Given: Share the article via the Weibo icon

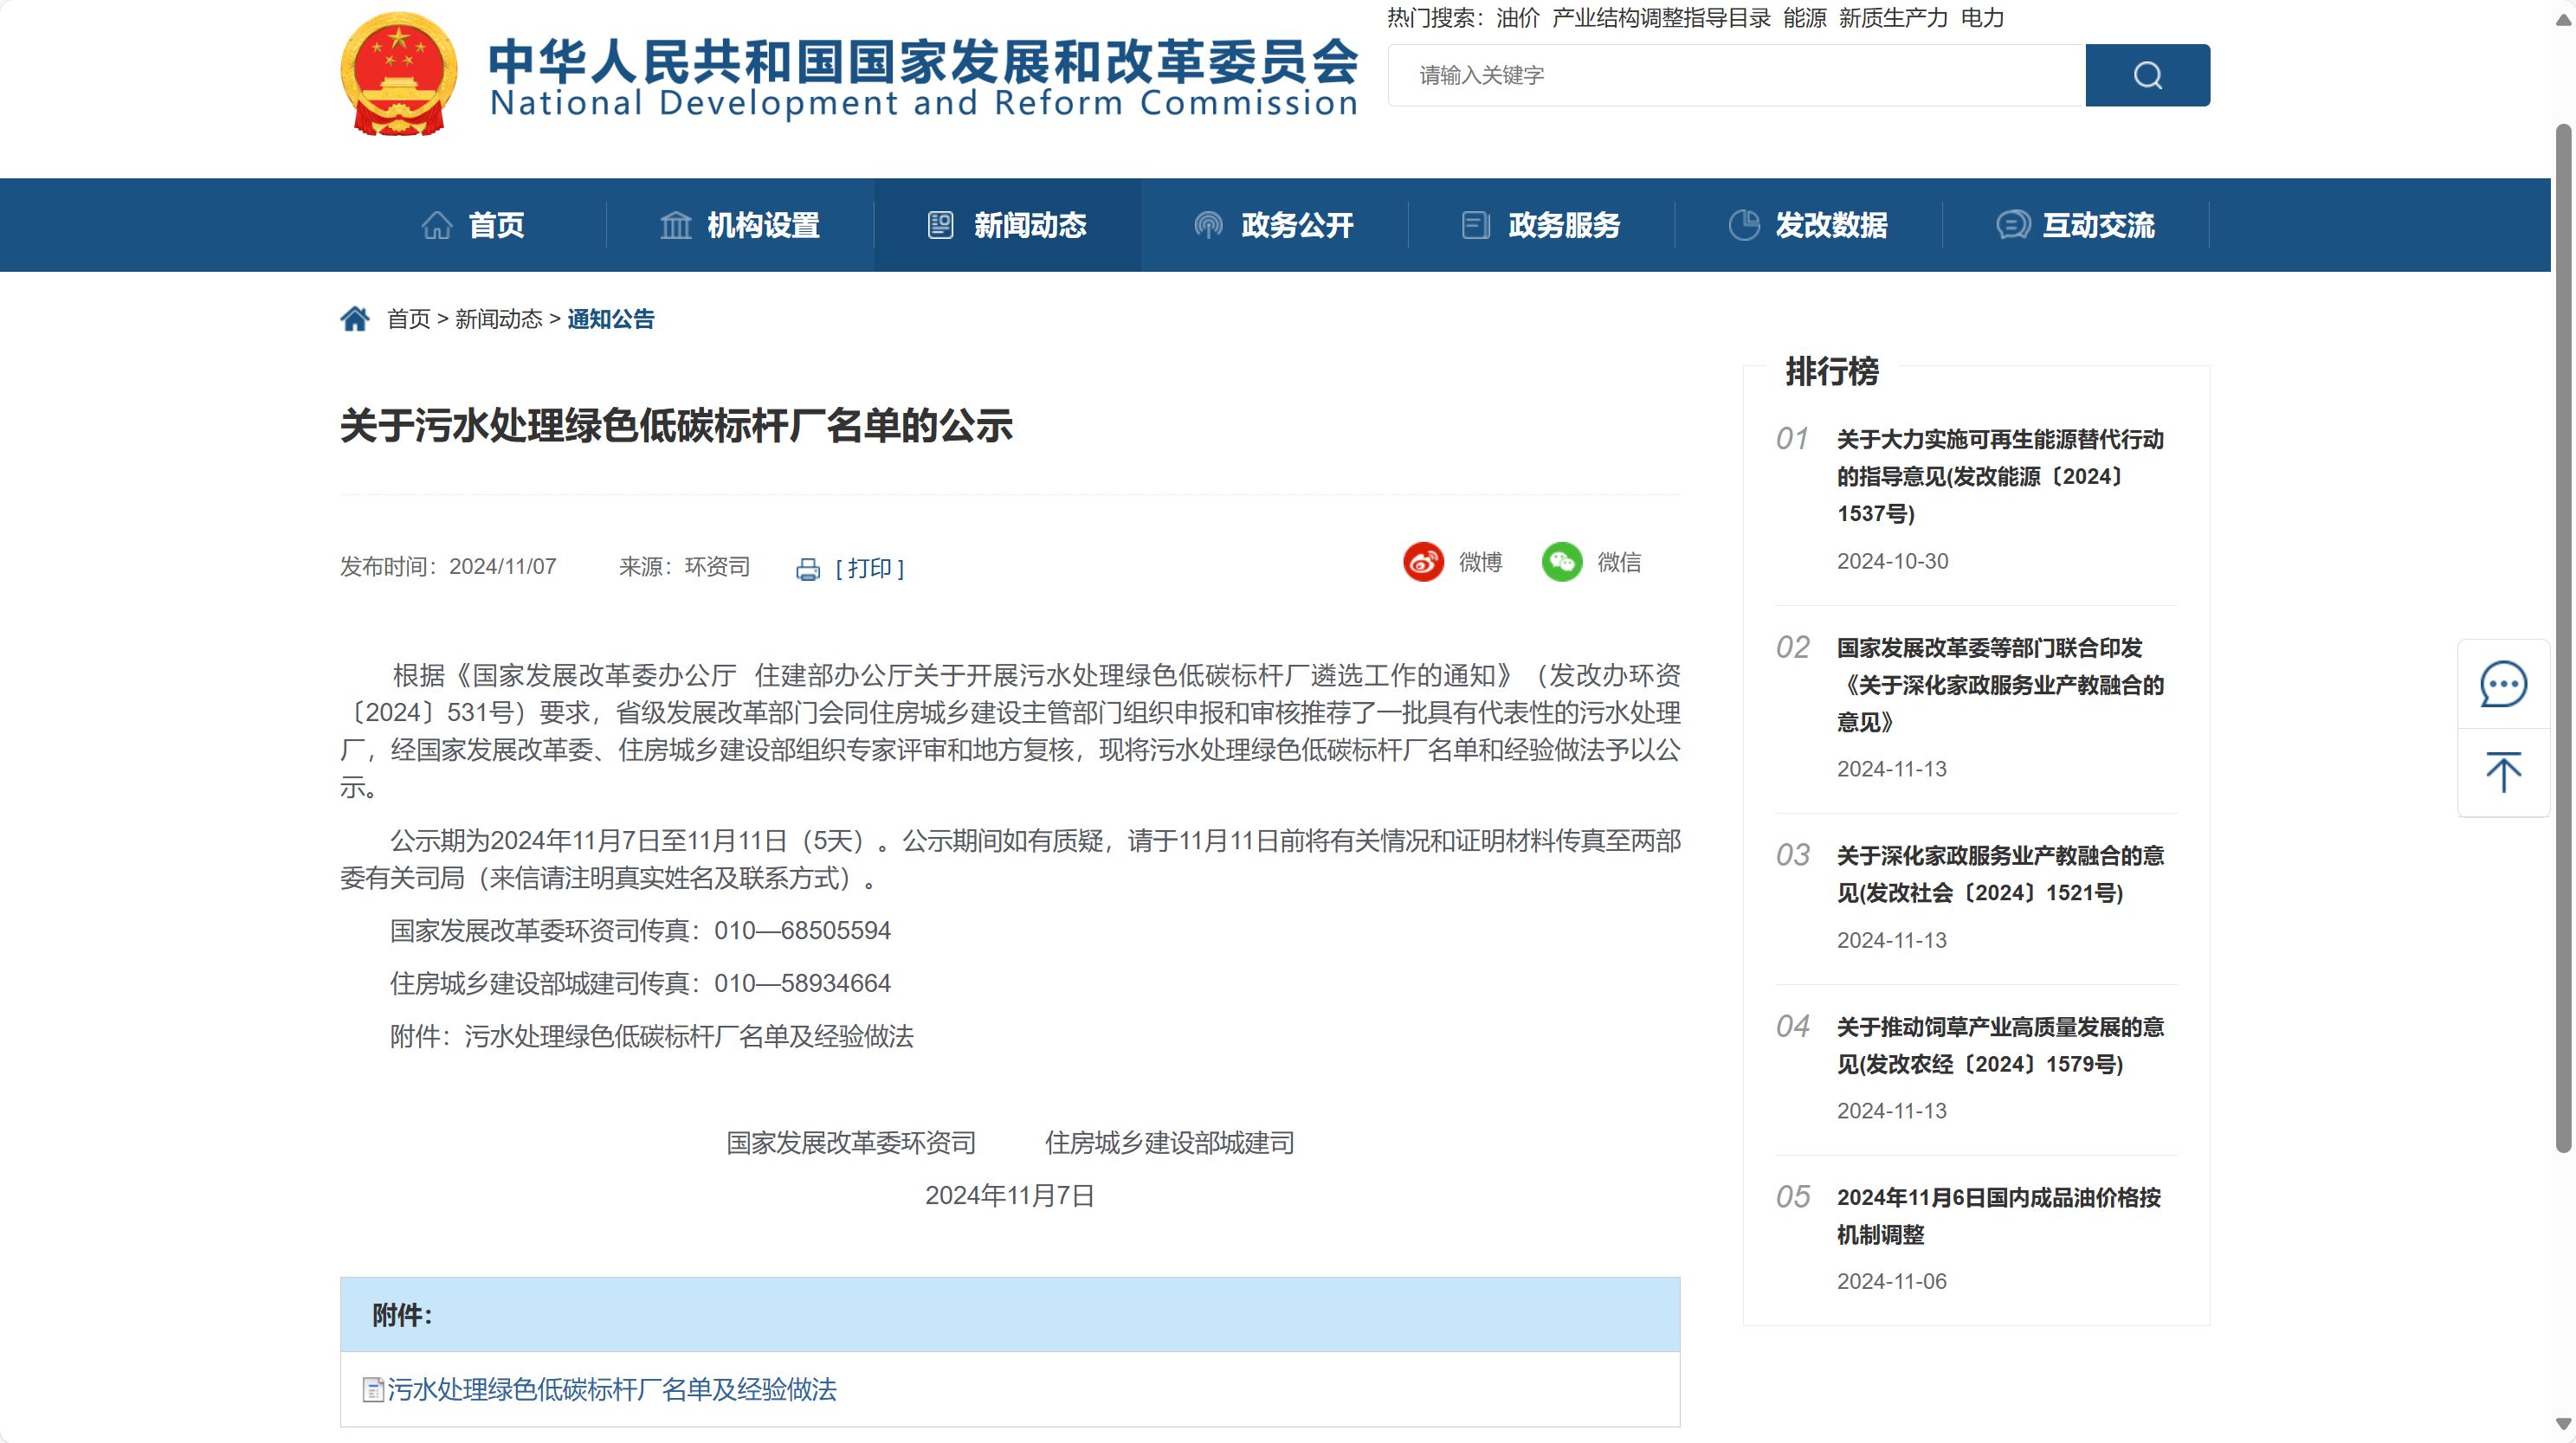Looking at the screenshot, I should click(1423, 562).
